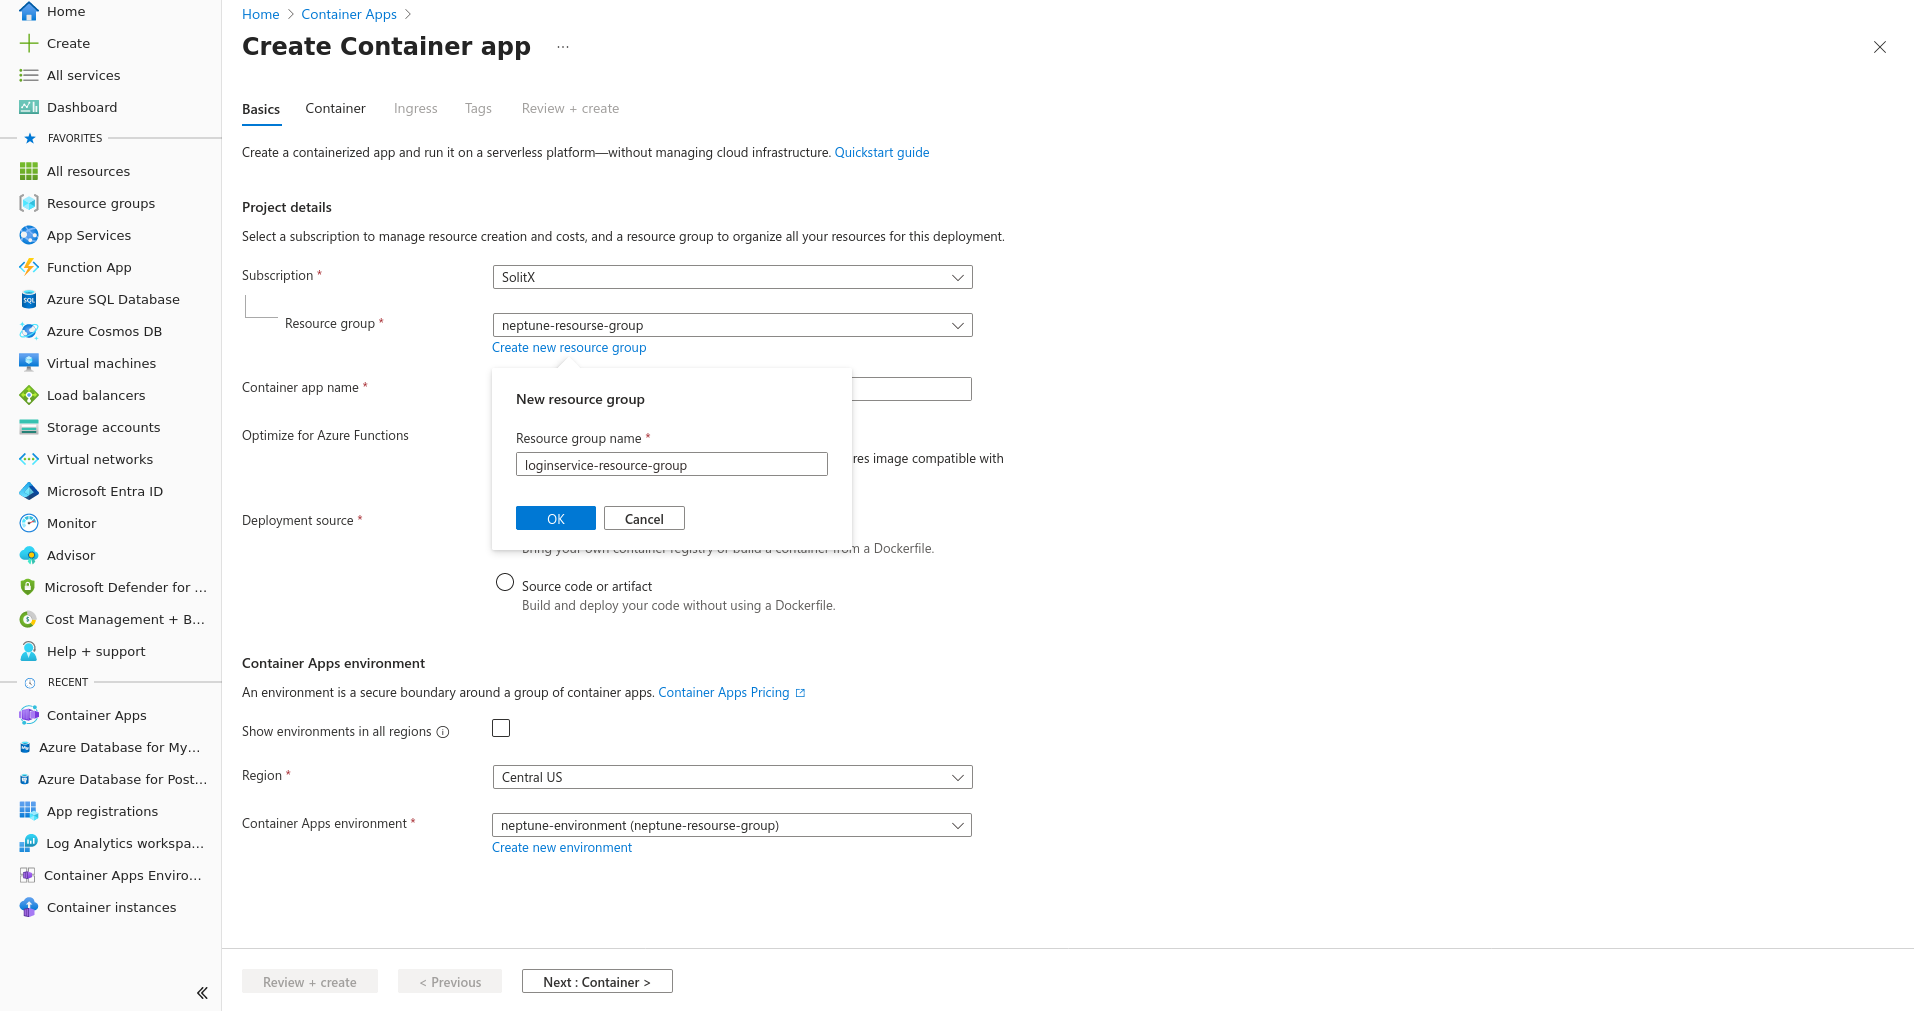Click the Resource group name field
The height and width of the screenshot is (1011, 1914).
pos(672,464)
